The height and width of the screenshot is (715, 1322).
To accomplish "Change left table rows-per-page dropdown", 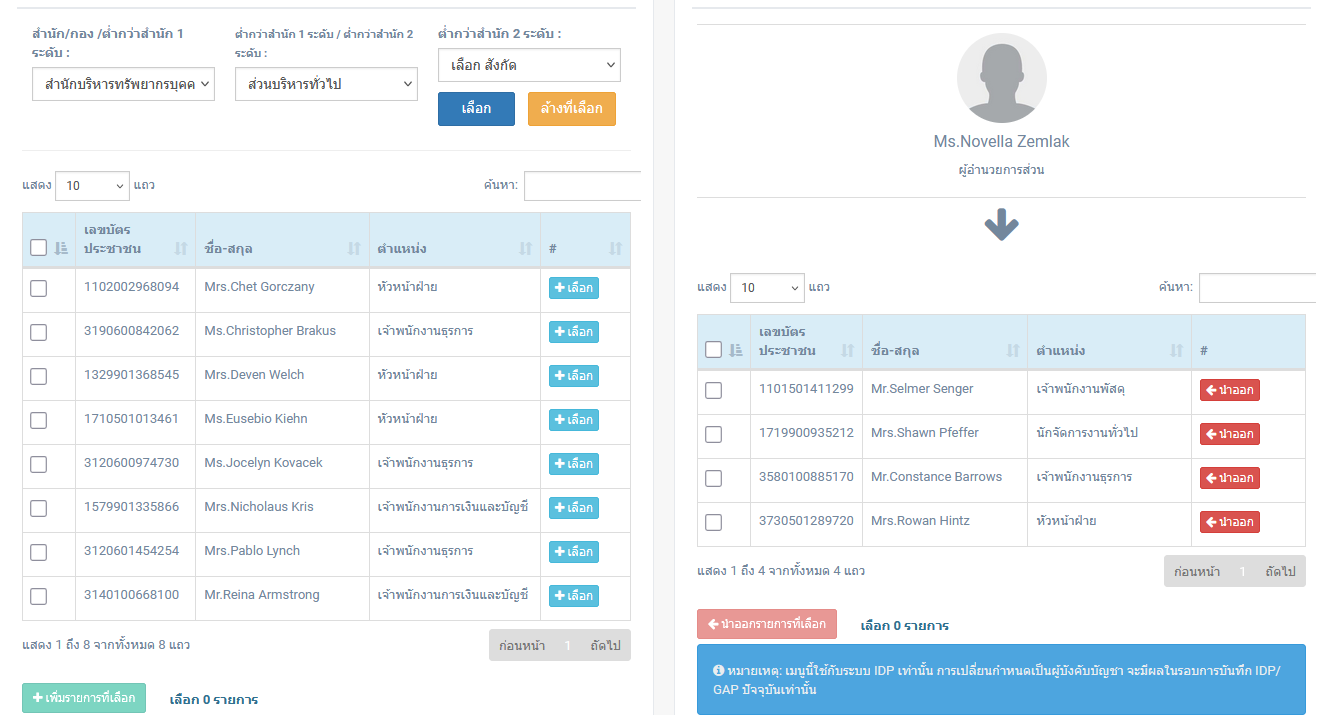I will (92, 185).
